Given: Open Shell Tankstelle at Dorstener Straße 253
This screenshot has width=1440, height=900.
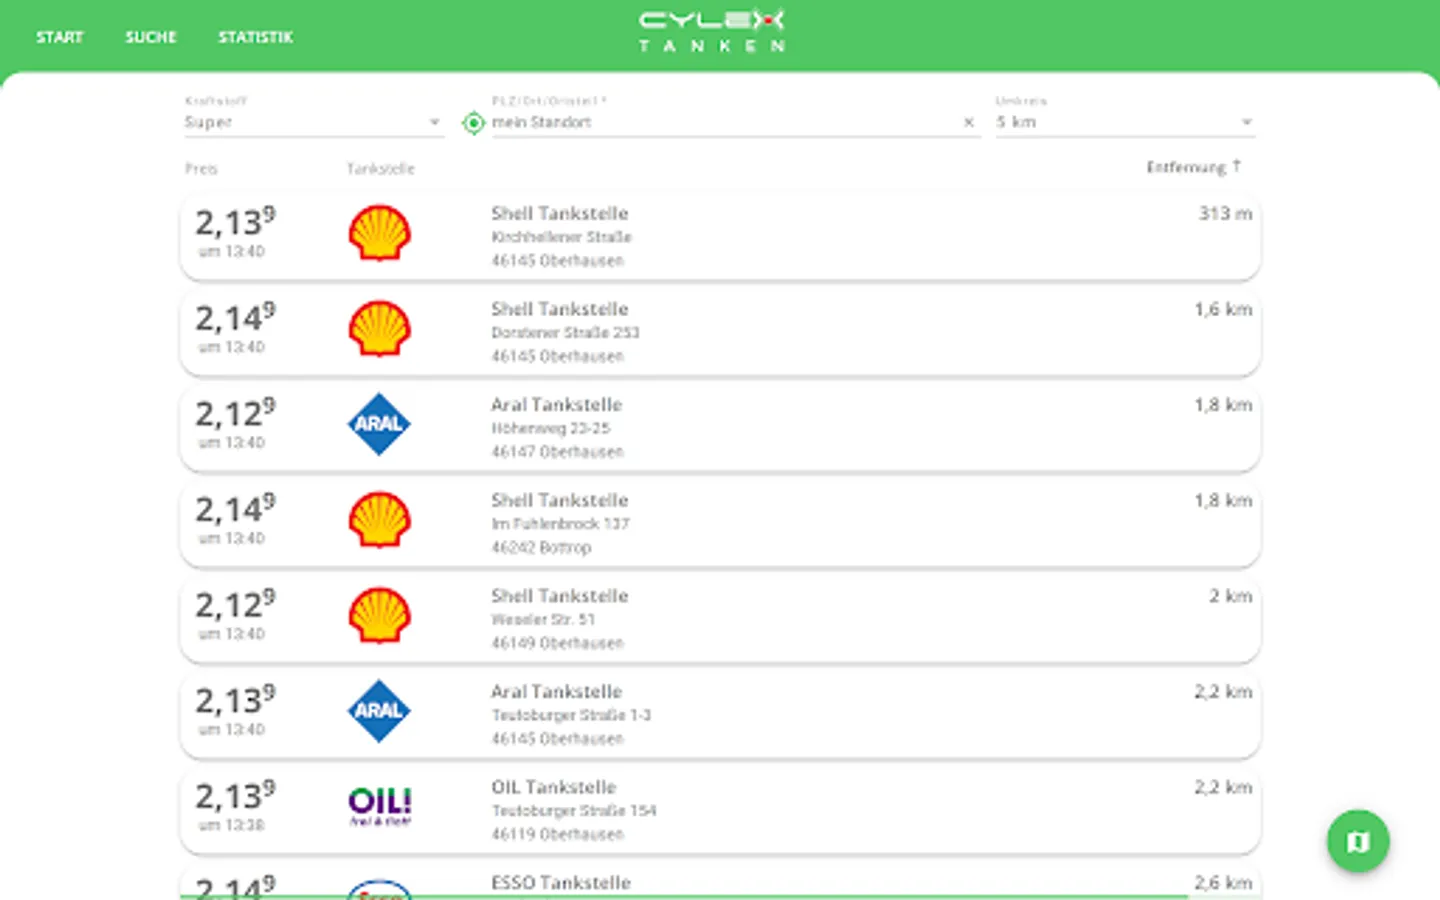Looking at the screenshot, I should click(560, 309).
